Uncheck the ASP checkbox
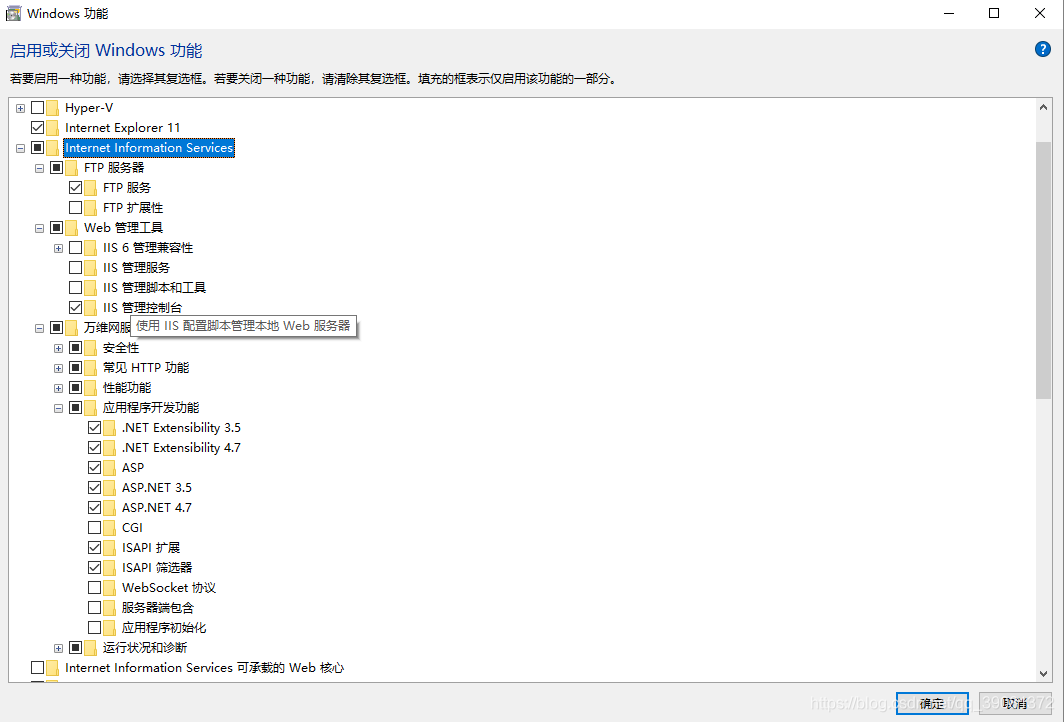Screen dimensions: 1064x722 point(94,468)
